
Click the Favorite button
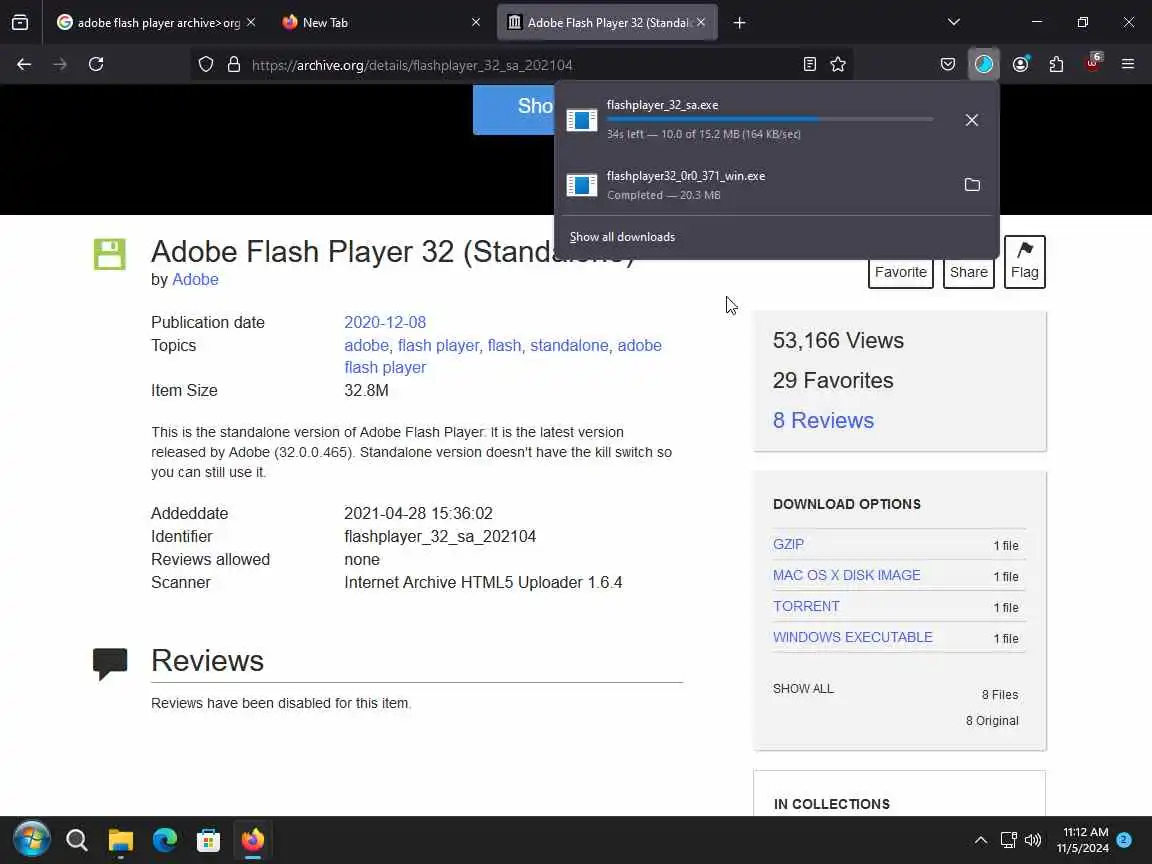901,273
